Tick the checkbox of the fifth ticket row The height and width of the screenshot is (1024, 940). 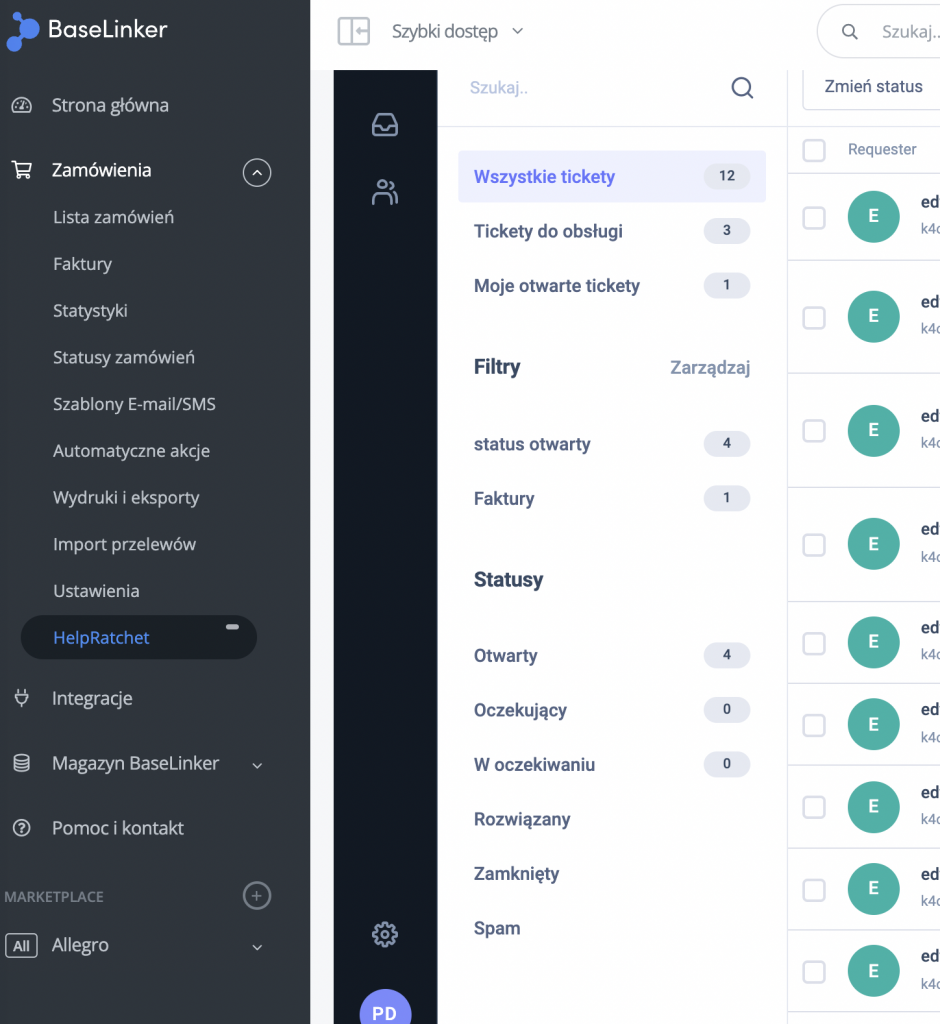[814, 644]
